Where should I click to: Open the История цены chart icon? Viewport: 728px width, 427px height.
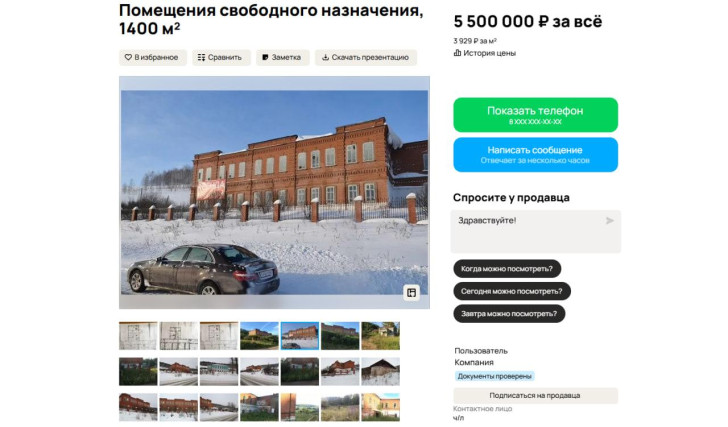coord(457,53)
